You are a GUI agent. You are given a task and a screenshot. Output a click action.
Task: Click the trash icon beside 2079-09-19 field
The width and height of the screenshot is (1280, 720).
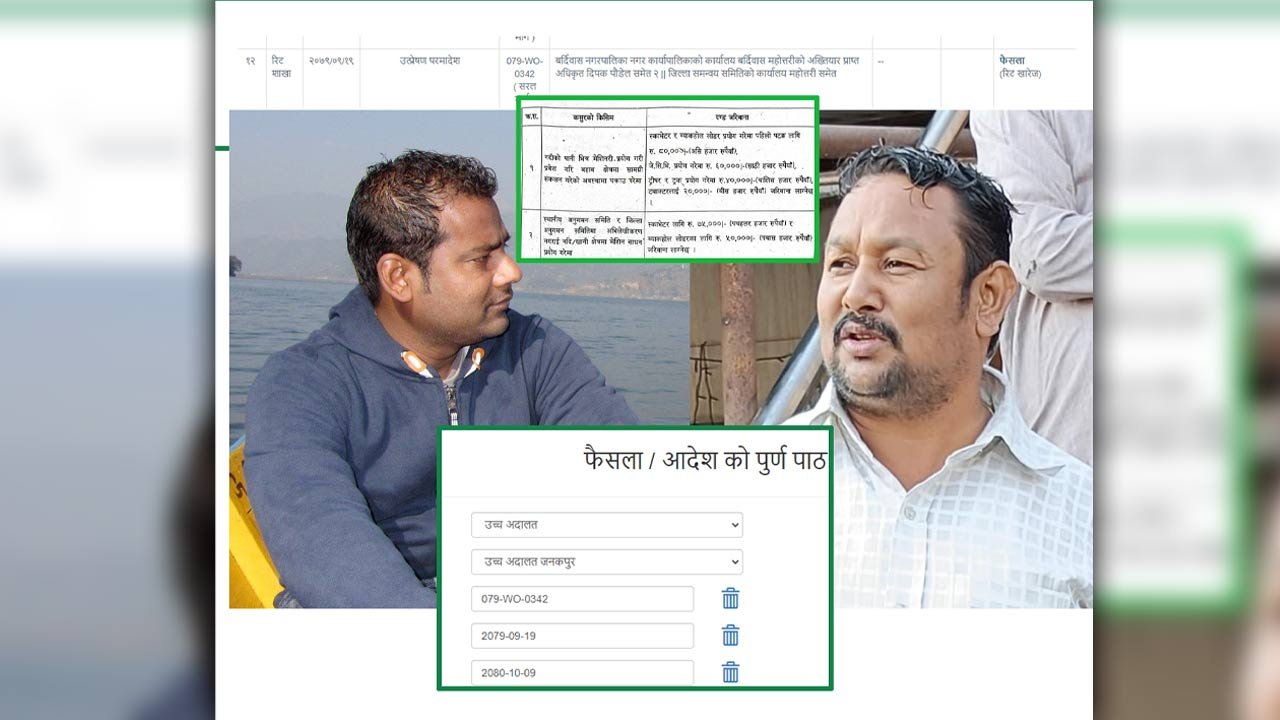[x=730, y=636]
